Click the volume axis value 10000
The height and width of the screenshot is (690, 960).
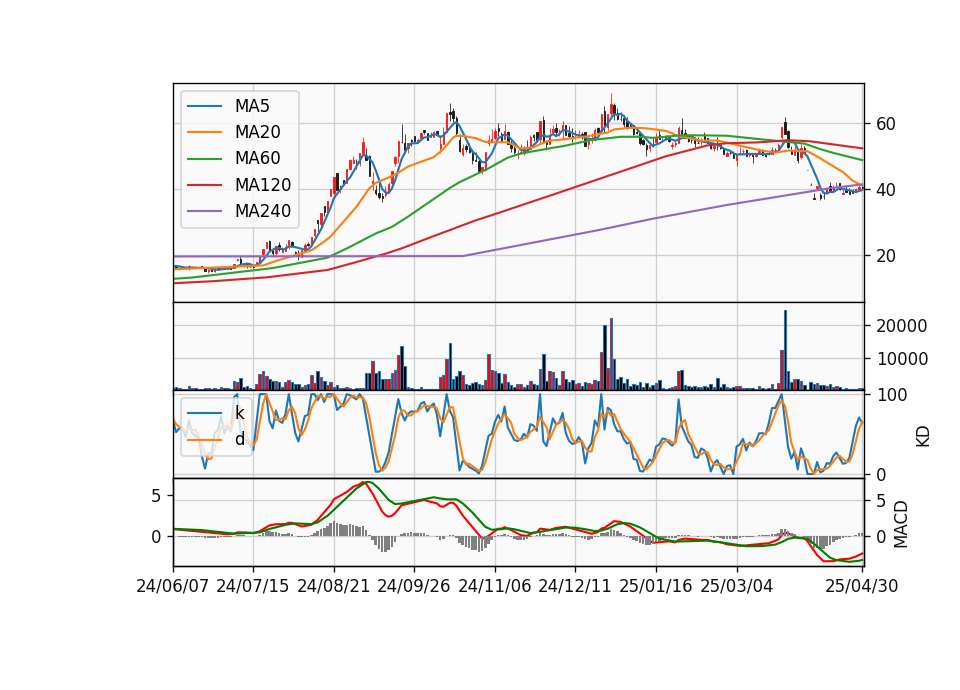coord(901,359)
